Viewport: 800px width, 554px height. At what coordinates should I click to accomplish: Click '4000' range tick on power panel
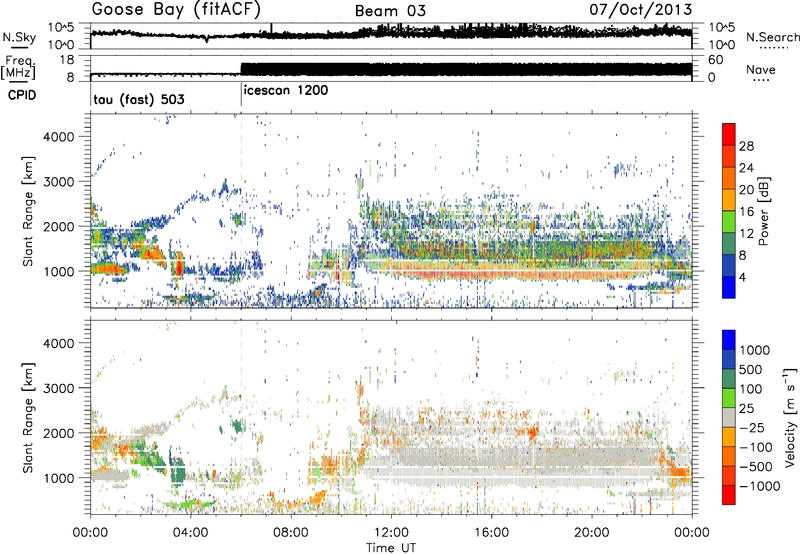[x=58, y=137]
